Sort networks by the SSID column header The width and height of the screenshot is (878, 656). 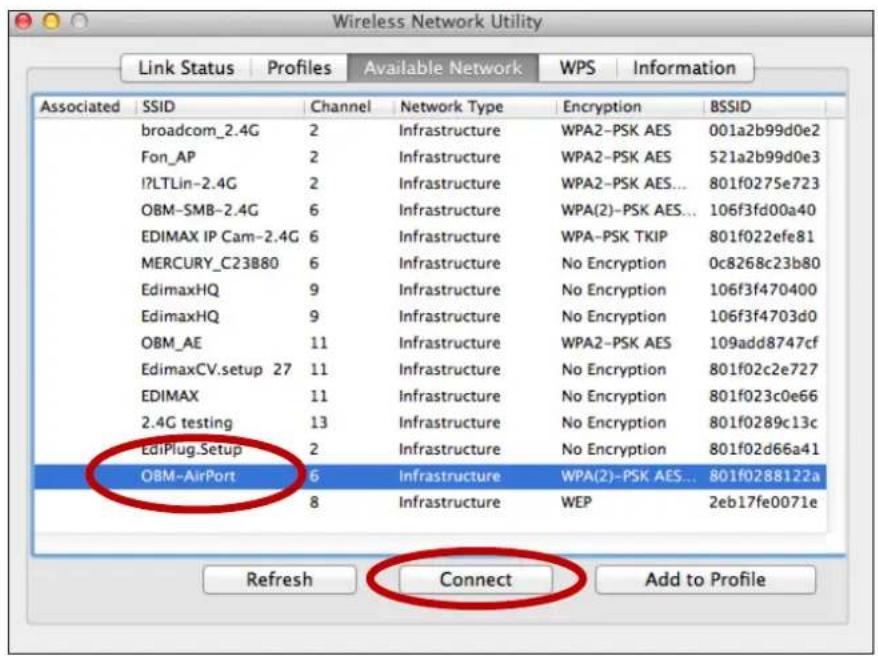[x=159, y=103]
